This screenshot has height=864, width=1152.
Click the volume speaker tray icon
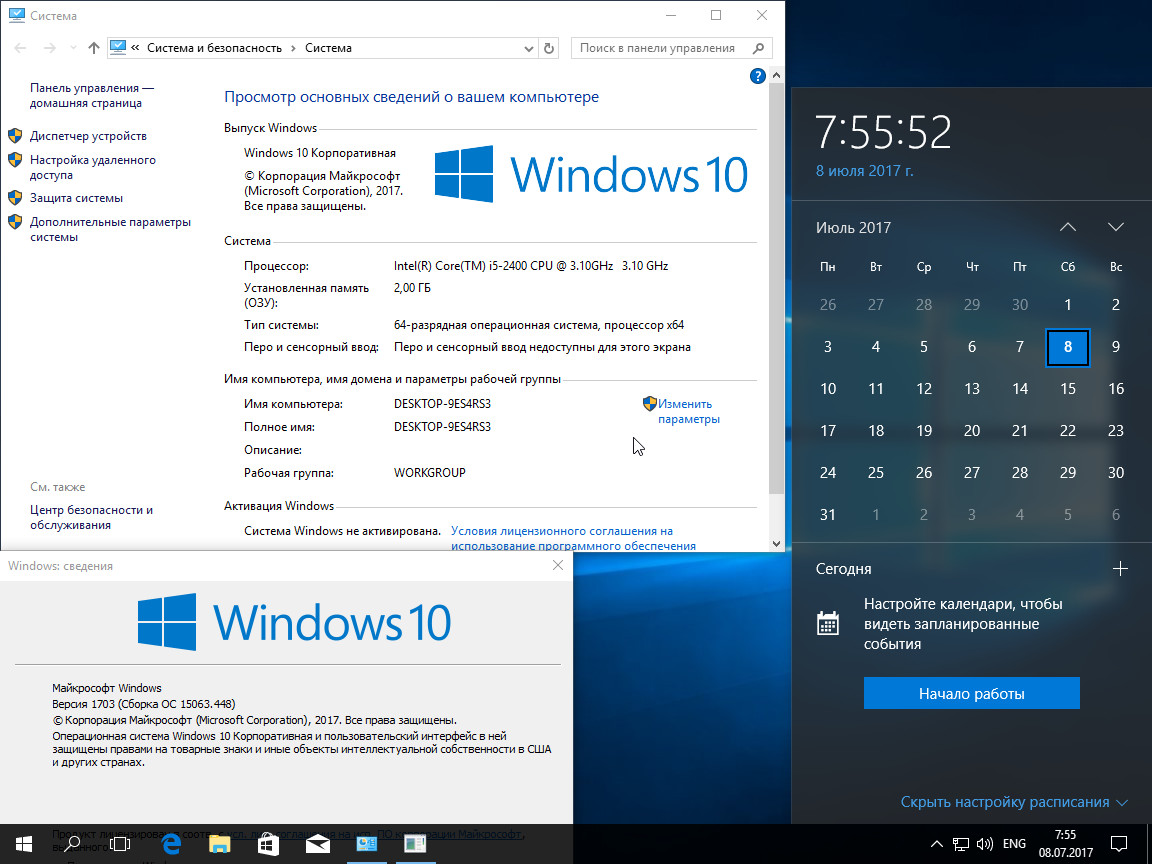tap(984, 843)
